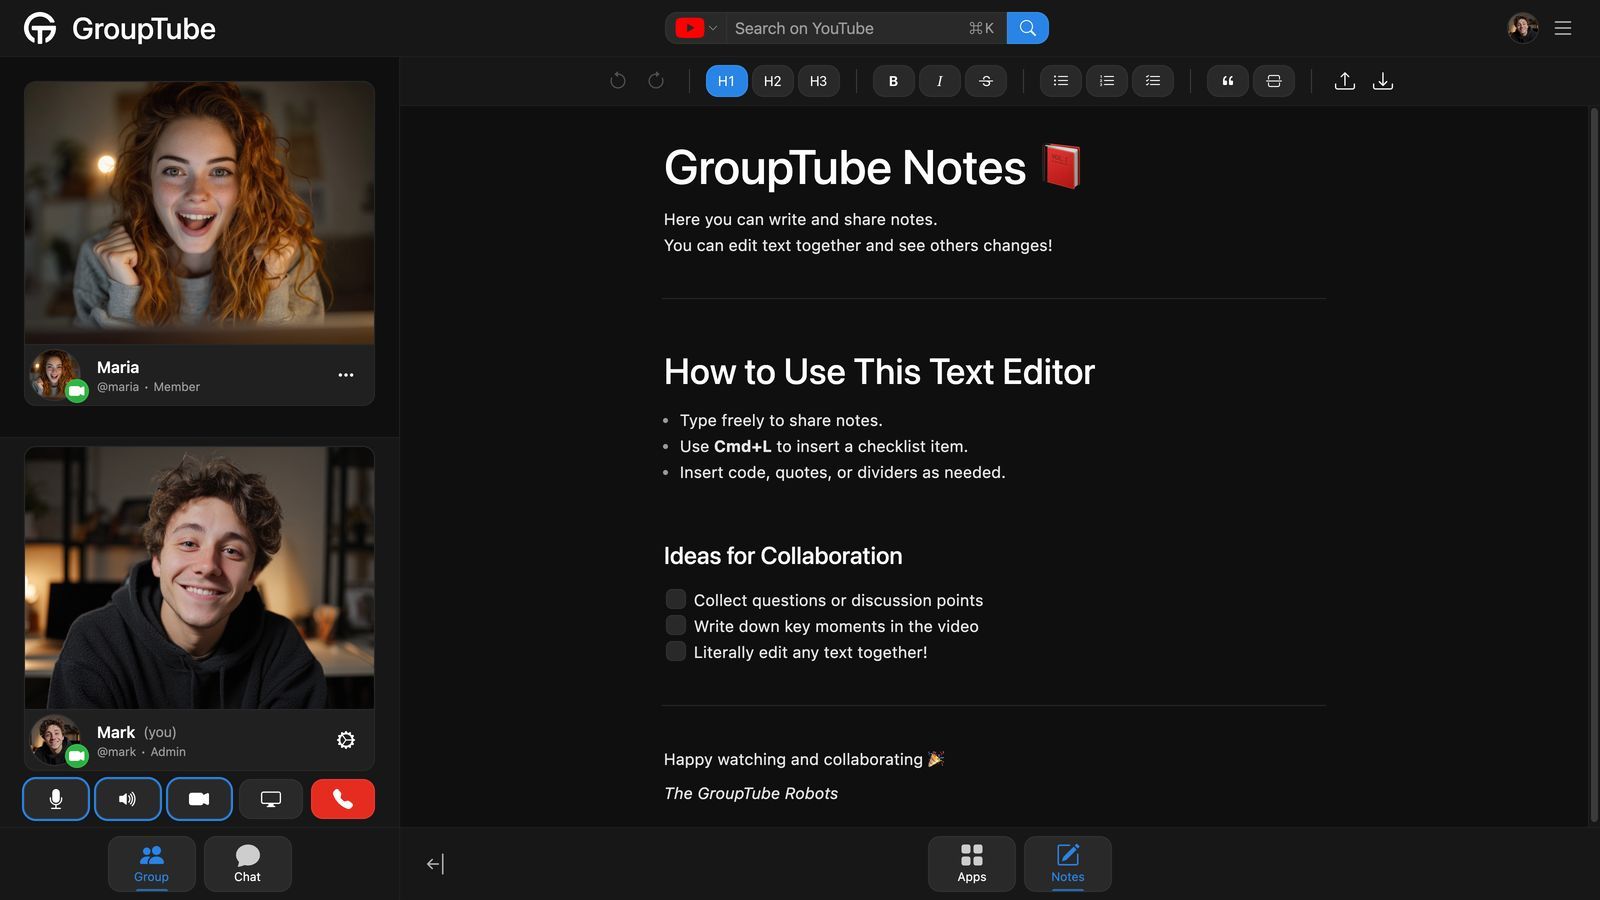The image size is (1600, 900).
Task: Open the hamburger menu at top right
Action: coord(1562,28)
